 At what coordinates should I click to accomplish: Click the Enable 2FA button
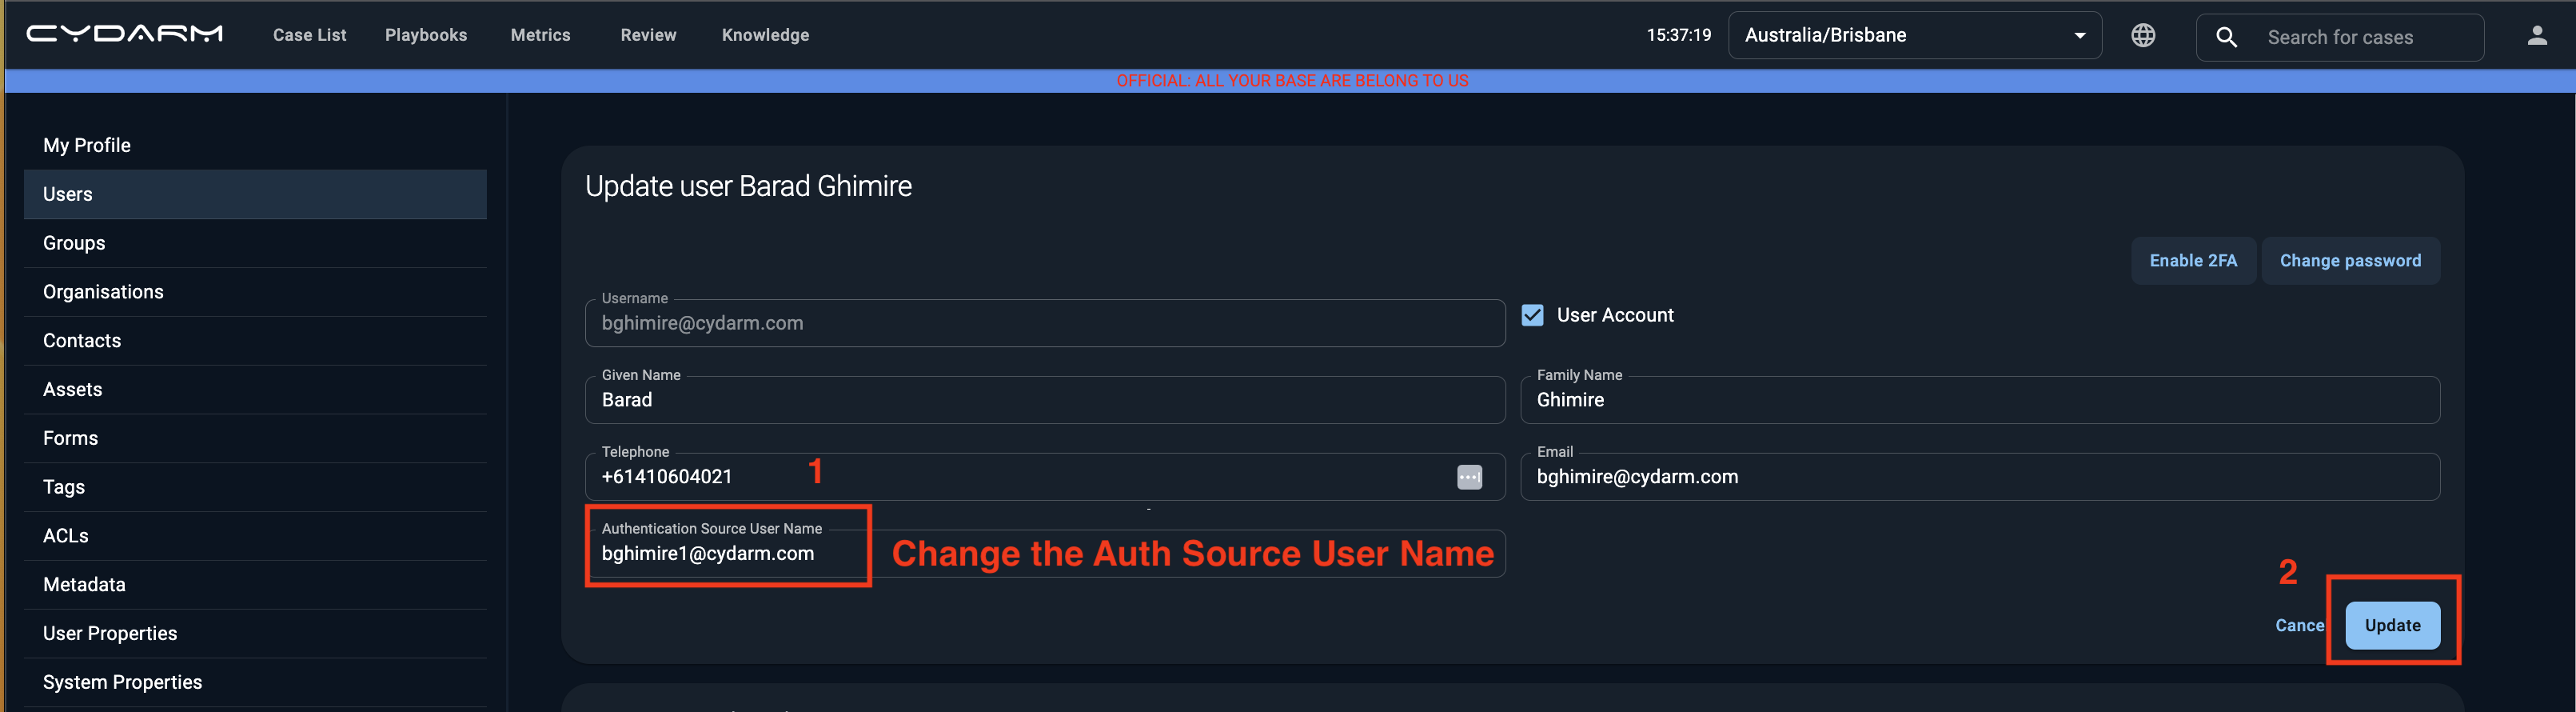click(2193, 261)
